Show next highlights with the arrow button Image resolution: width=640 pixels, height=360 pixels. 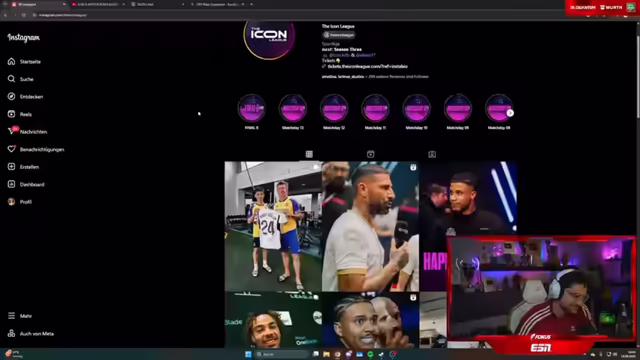coord(510,113)
